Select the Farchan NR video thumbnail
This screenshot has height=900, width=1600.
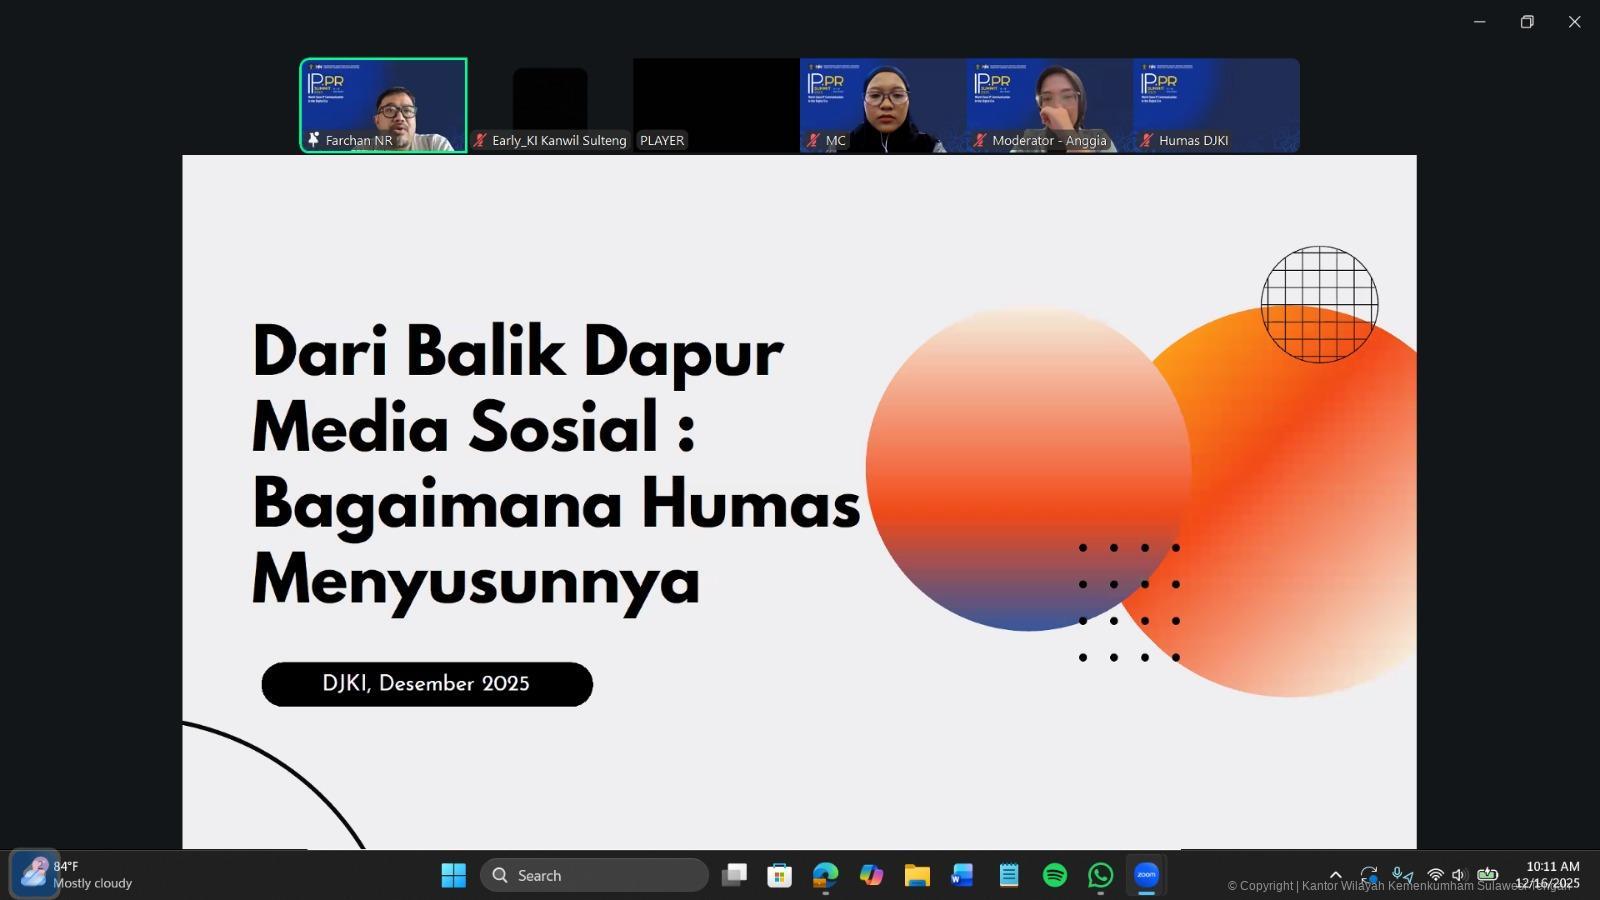click(384, 105)
